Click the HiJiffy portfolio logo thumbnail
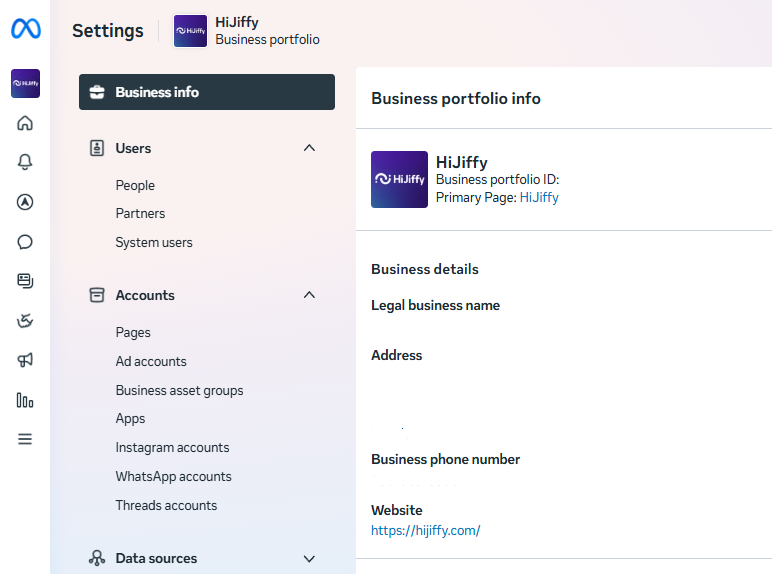This screenshot has width=772, height=574. coord(399,179)
